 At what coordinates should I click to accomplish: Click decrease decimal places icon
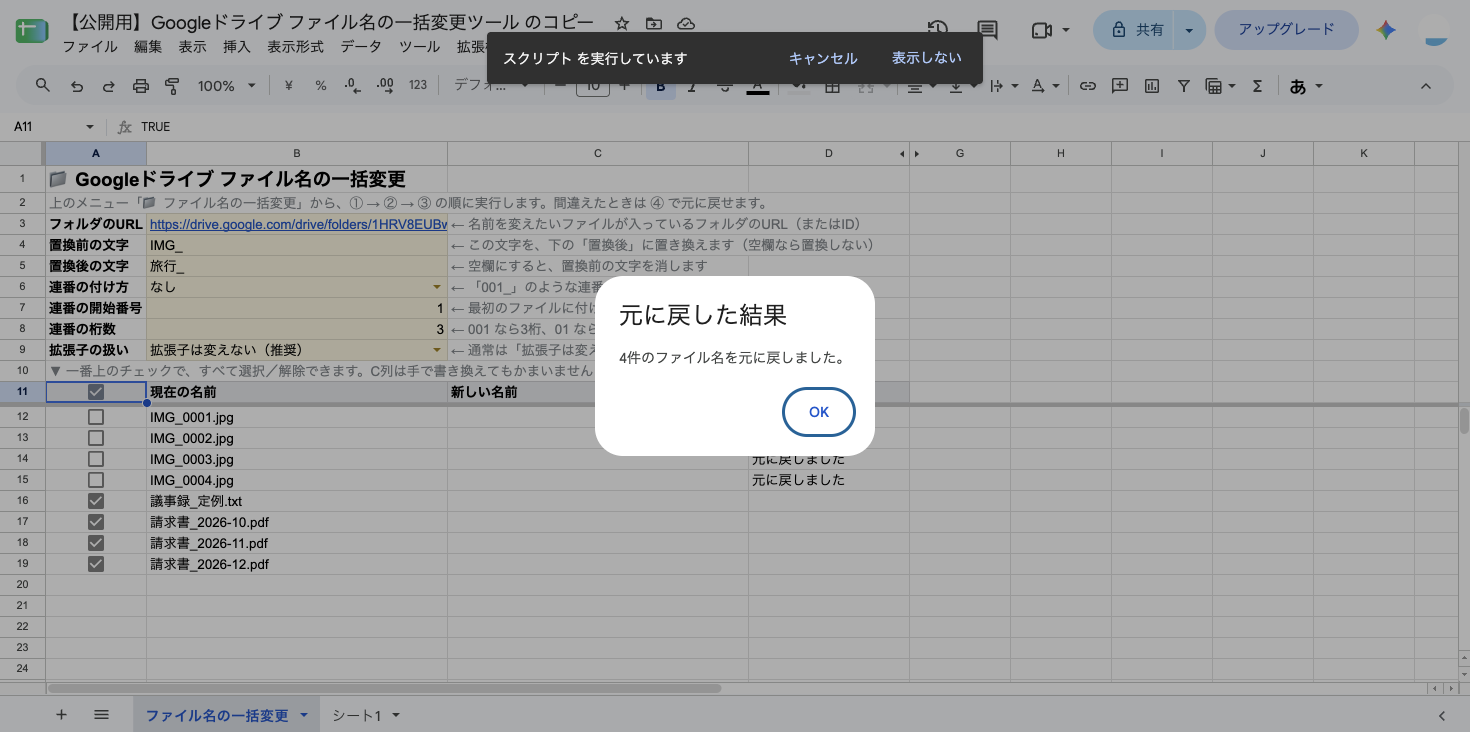pos(352,86)
